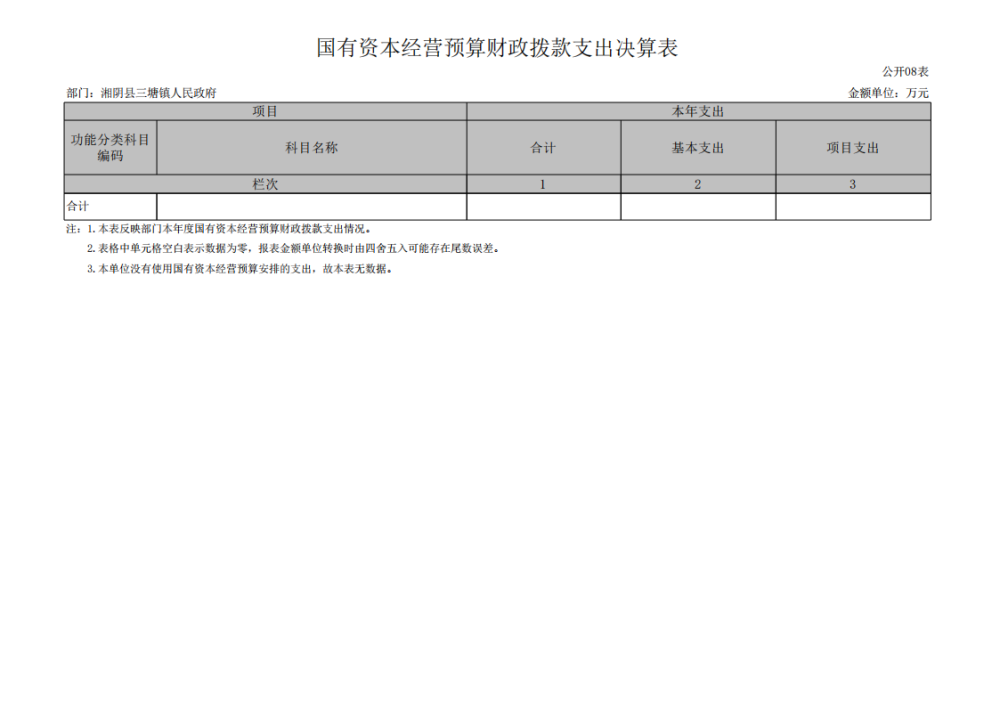Click column number 1 cell

point(543,184)
